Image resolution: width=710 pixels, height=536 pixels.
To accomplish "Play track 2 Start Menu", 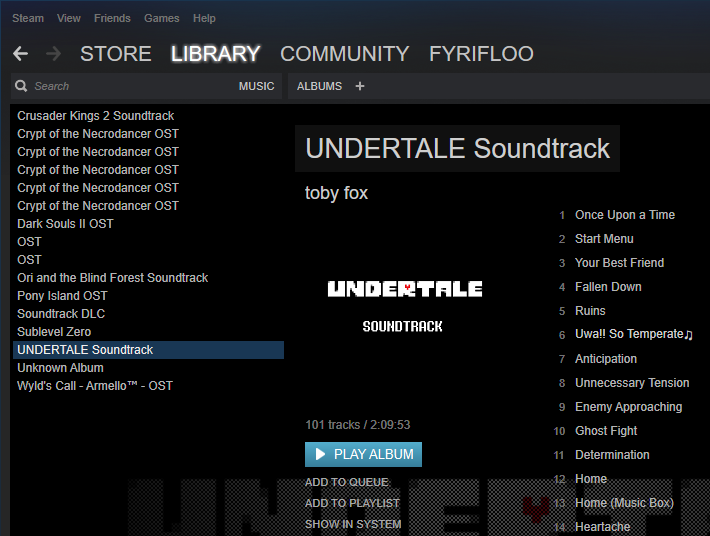I will tap(604, 239).
